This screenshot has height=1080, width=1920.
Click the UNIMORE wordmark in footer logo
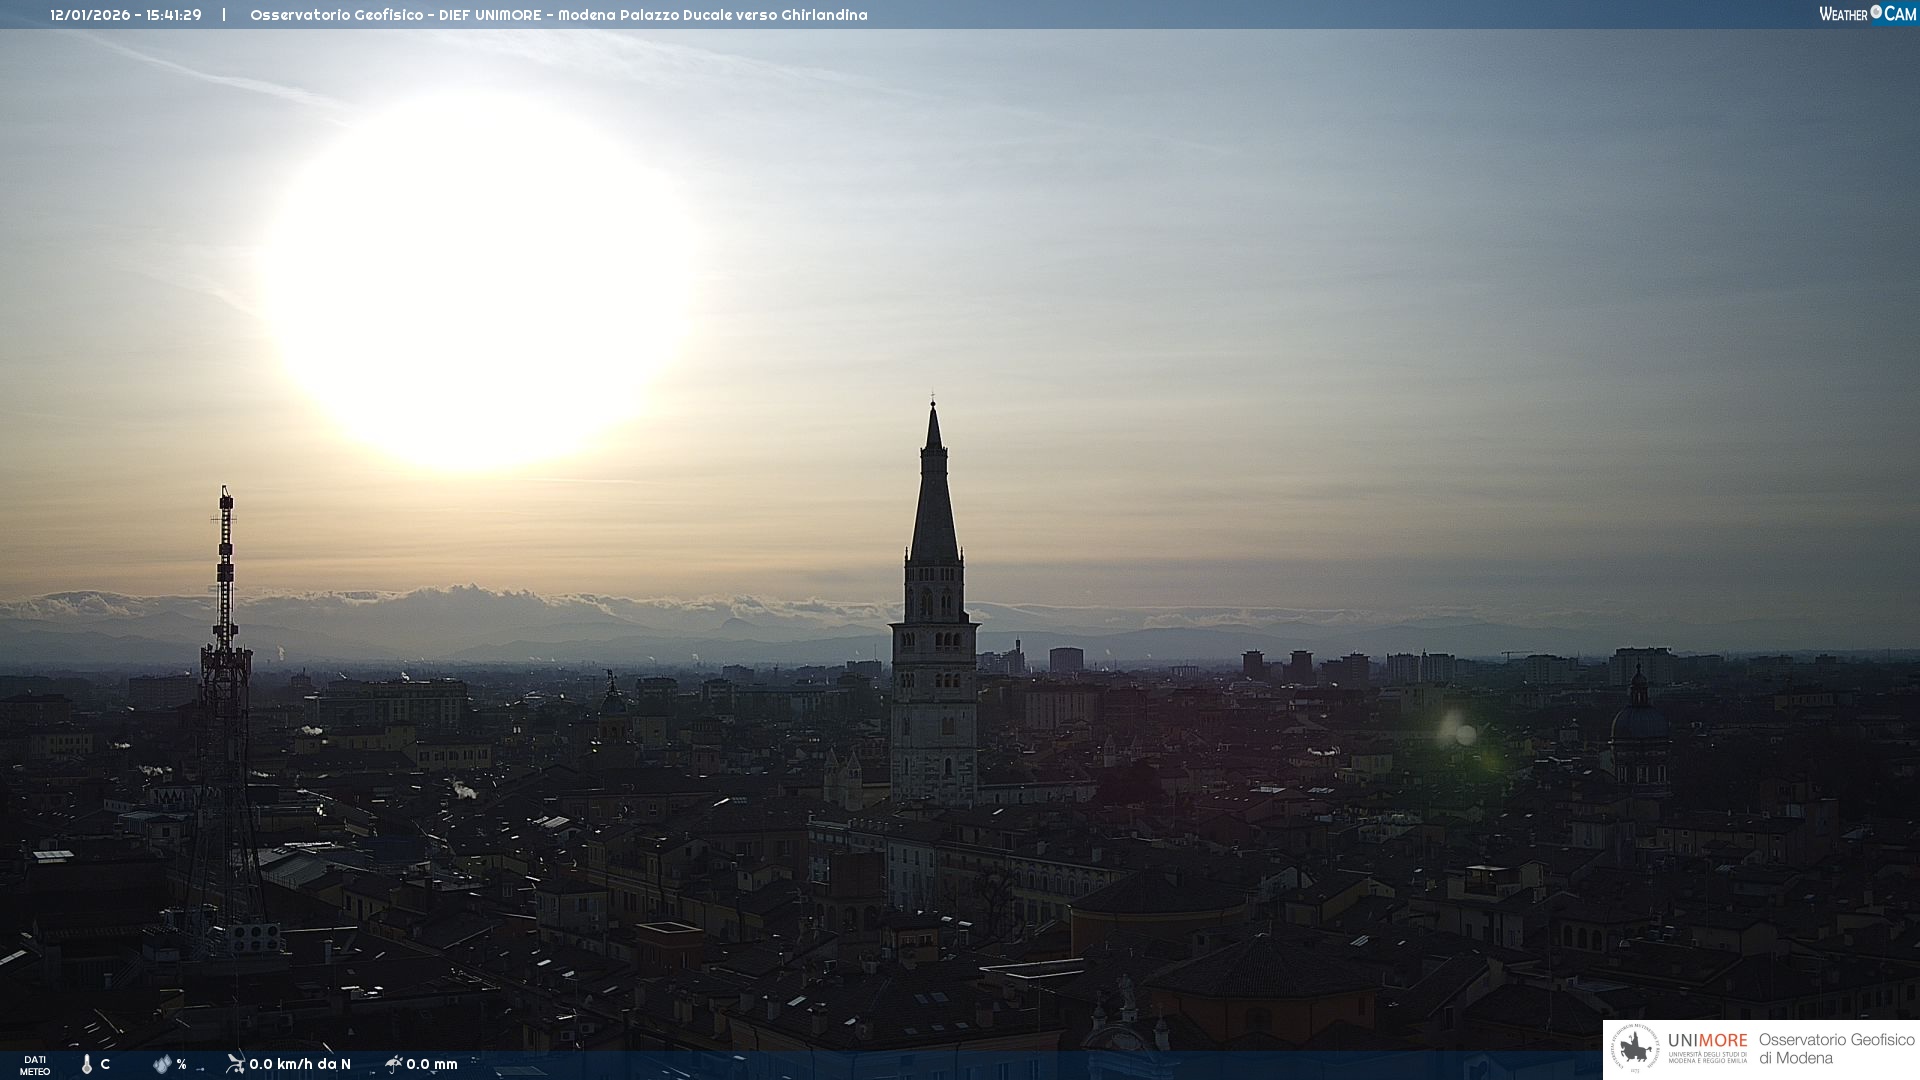(x=1707, y=1040)
